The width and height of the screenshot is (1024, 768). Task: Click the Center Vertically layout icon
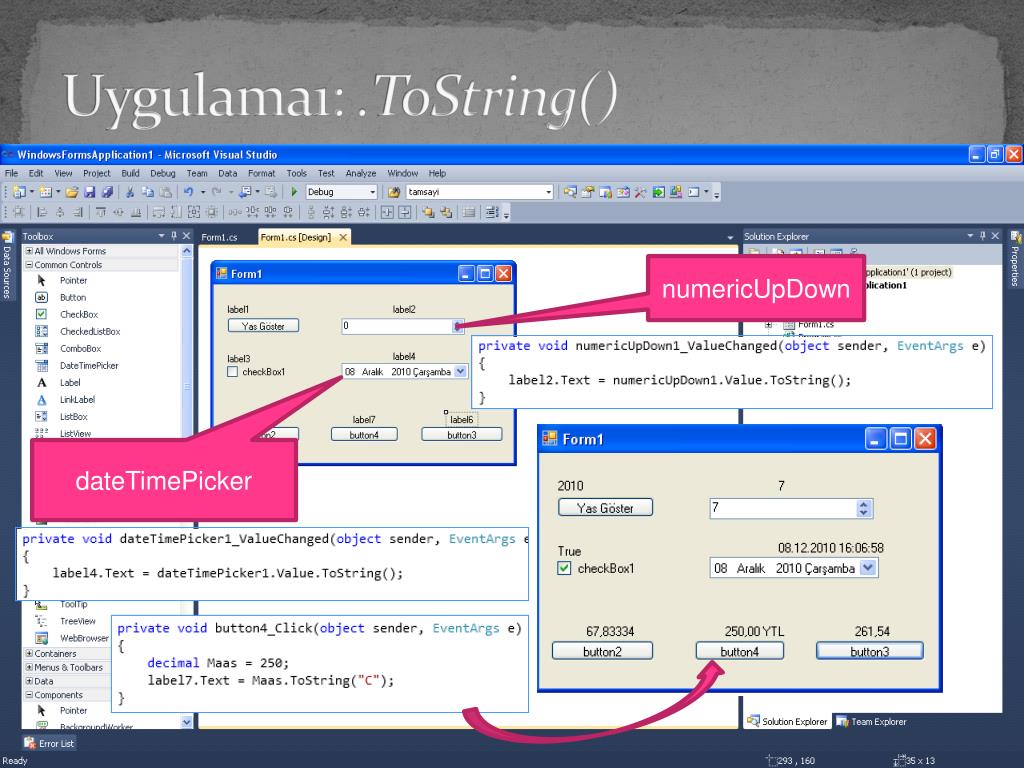(x=405, y=212)
